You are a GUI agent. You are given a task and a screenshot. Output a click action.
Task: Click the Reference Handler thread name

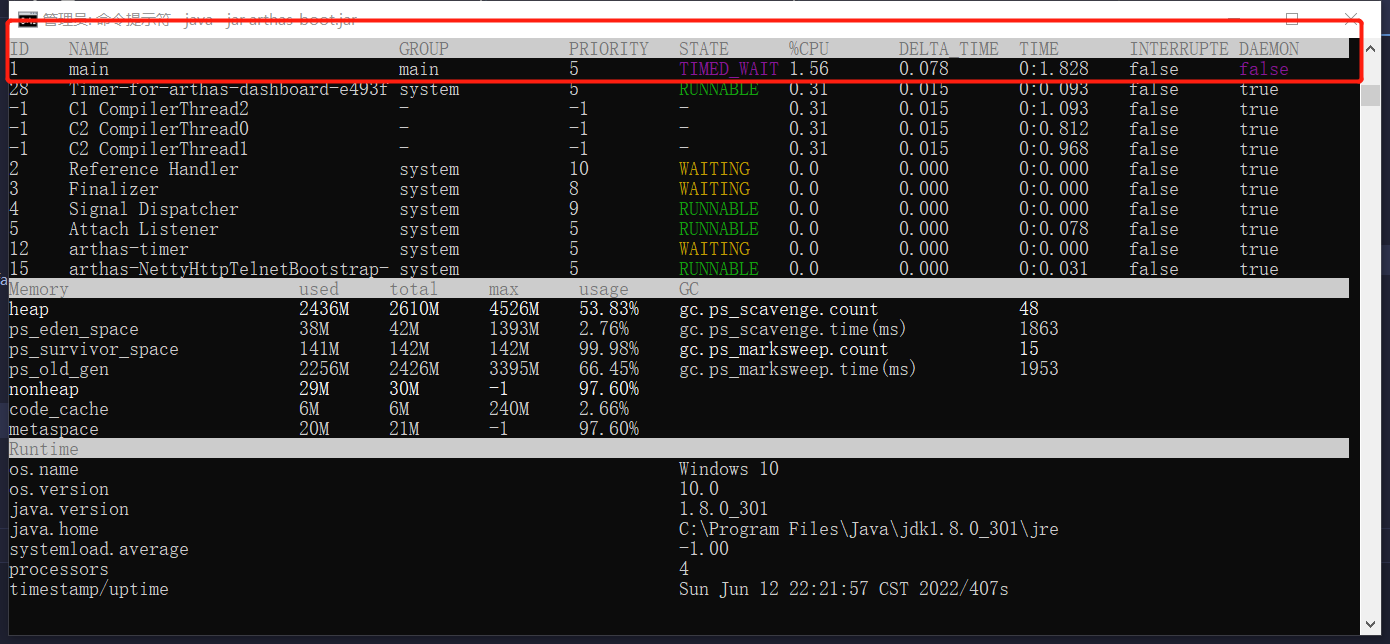[153, 169]
